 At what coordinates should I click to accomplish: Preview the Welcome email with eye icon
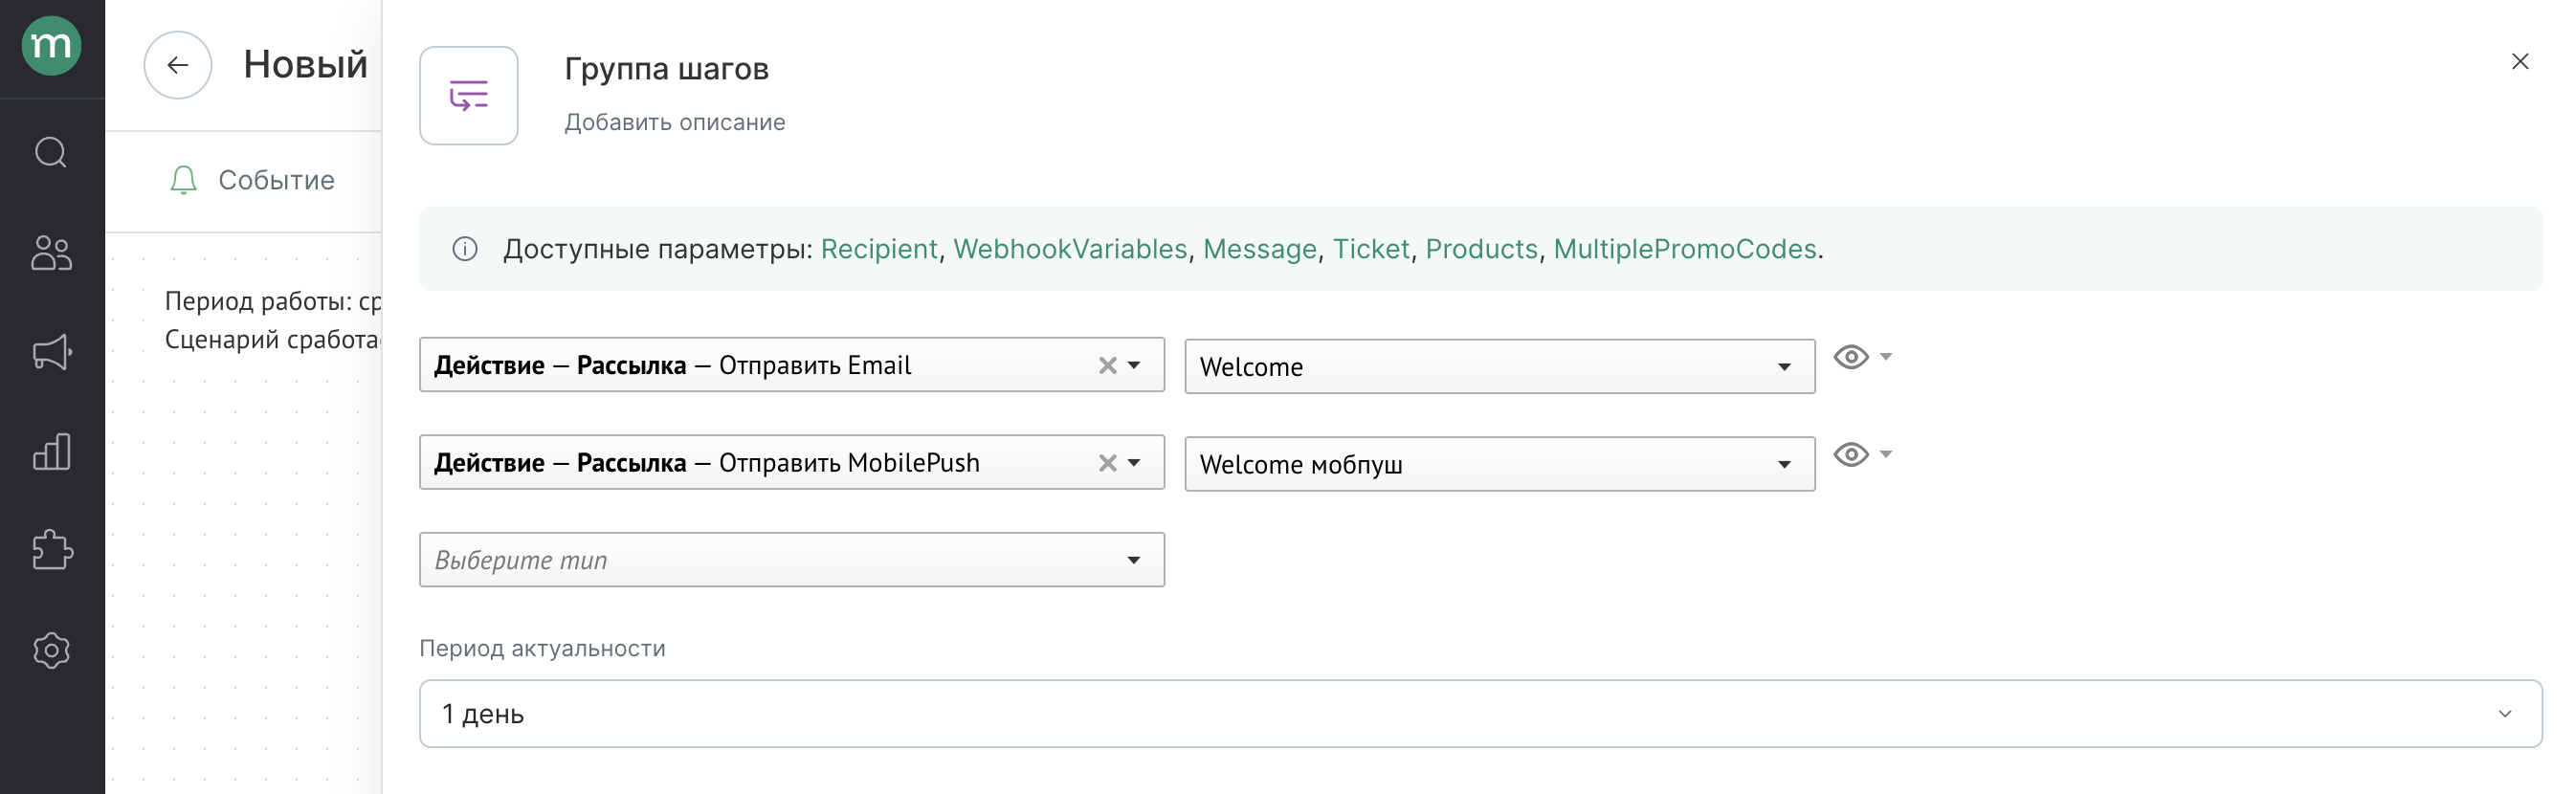click(1851, 358)
